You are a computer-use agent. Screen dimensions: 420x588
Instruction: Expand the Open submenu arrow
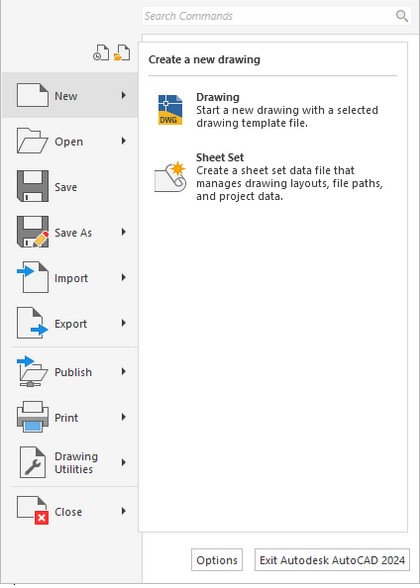point(123,141)
